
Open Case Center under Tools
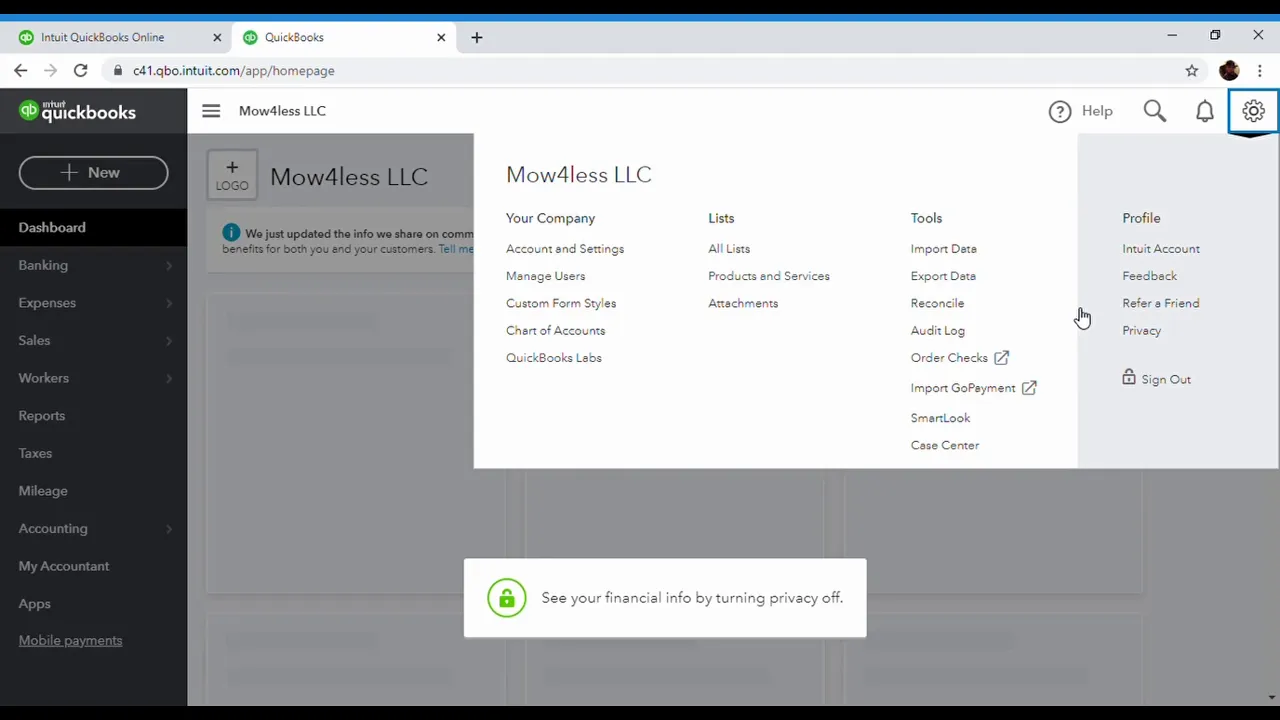[x=945, y=445]
